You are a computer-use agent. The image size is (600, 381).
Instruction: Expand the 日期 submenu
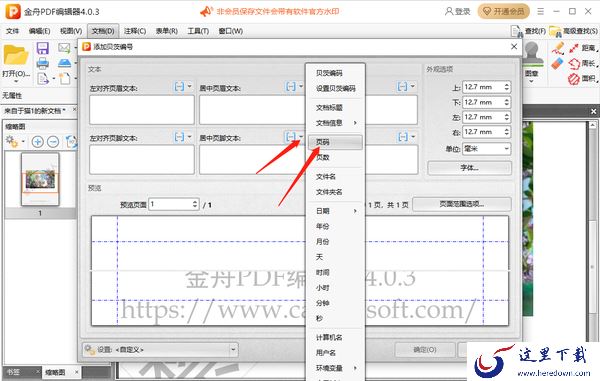(336, 211)
